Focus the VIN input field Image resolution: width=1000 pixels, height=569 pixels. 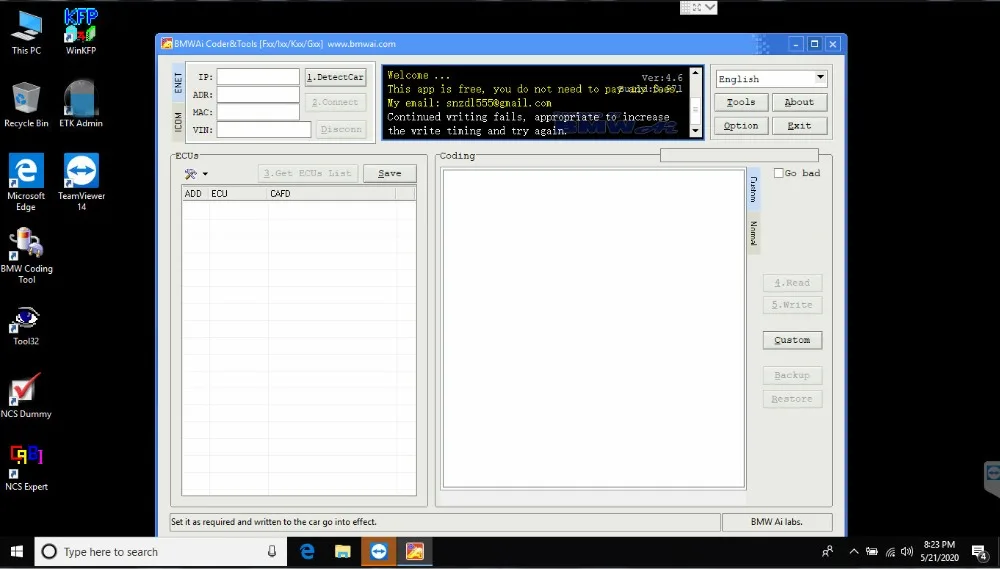click(264, 129)
